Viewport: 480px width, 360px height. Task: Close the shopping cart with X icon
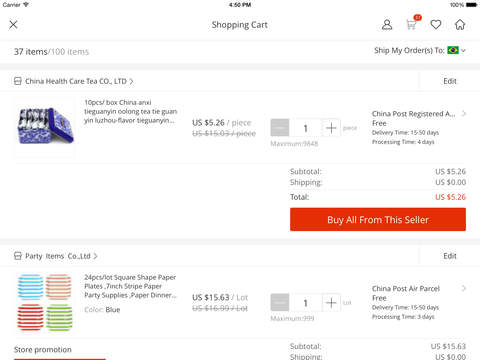[13, 25]
